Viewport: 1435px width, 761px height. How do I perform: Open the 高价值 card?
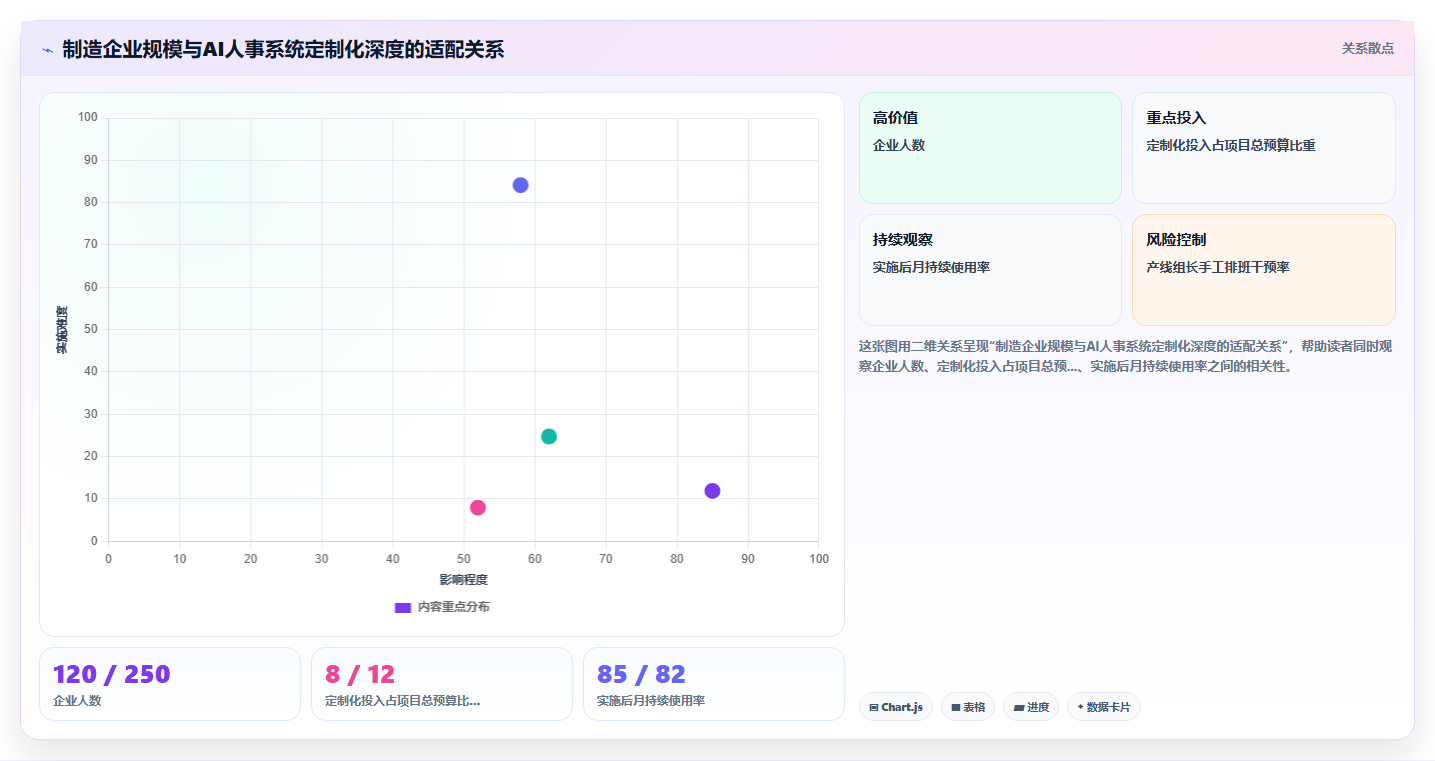click(990, 148)
